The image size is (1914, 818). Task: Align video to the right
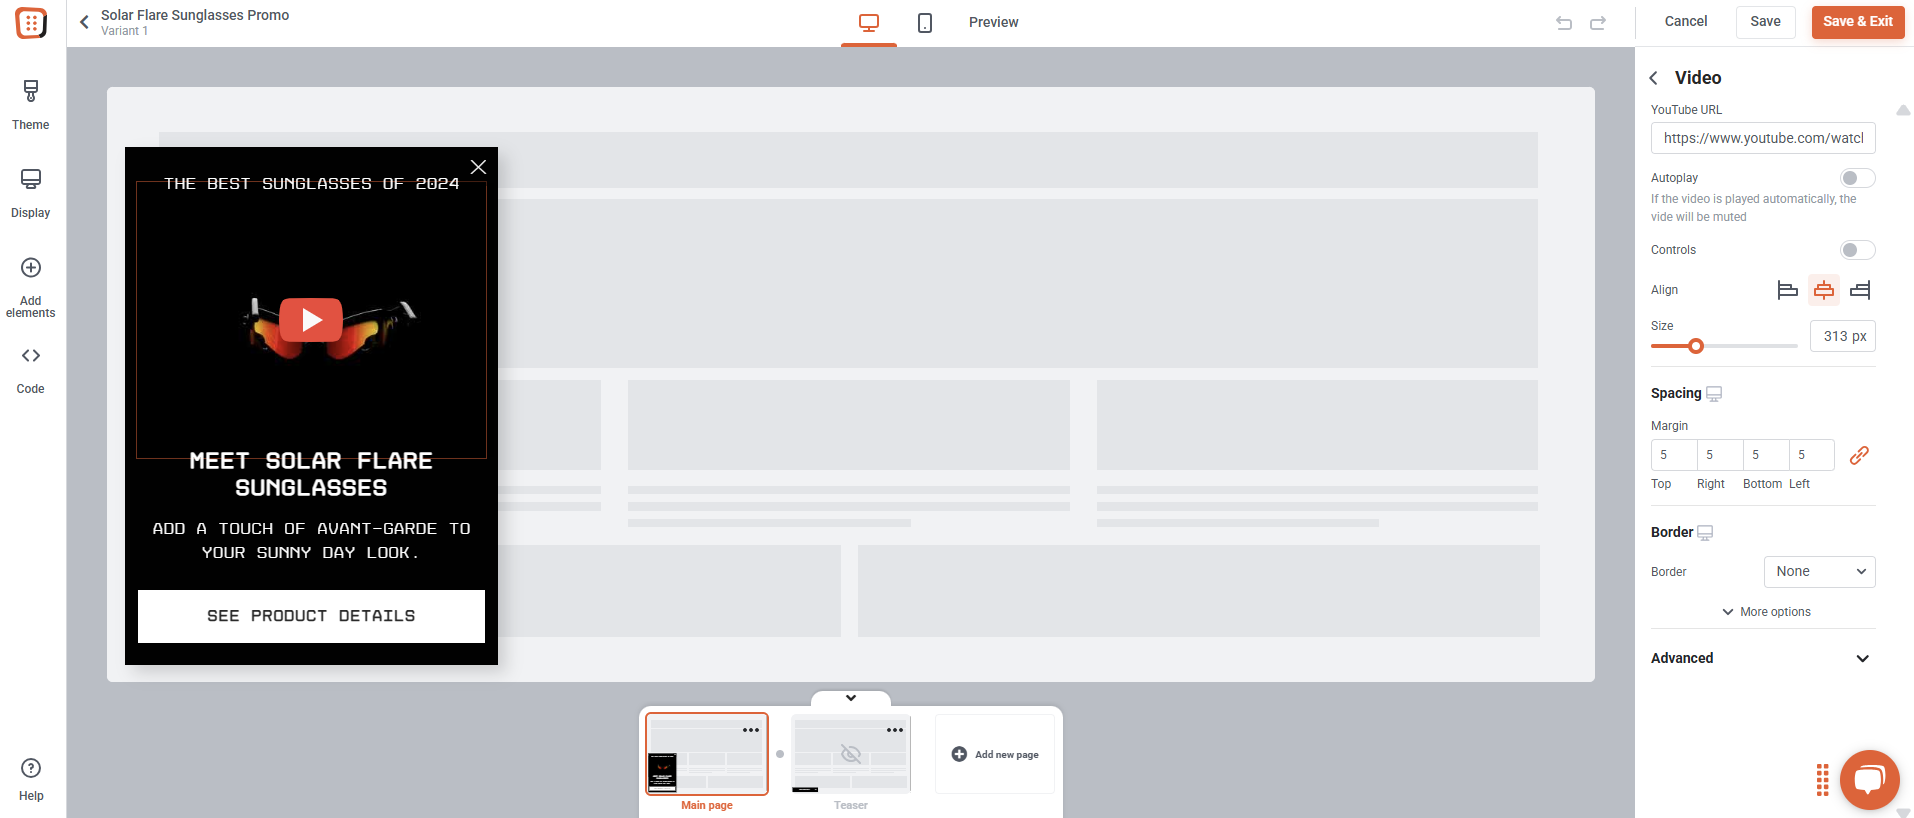1860,290
